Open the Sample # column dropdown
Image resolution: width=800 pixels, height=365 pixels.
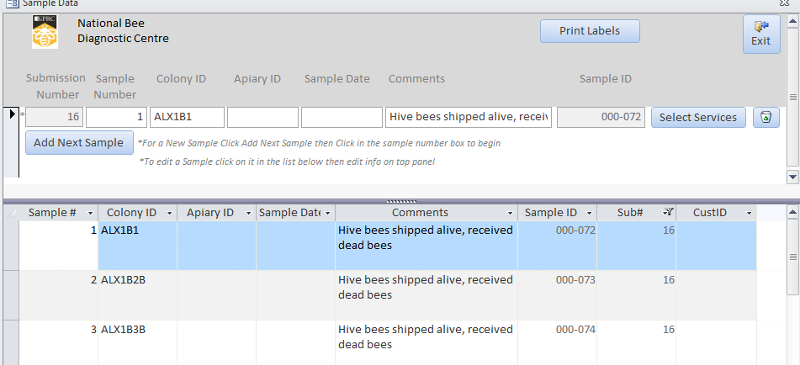90,213
